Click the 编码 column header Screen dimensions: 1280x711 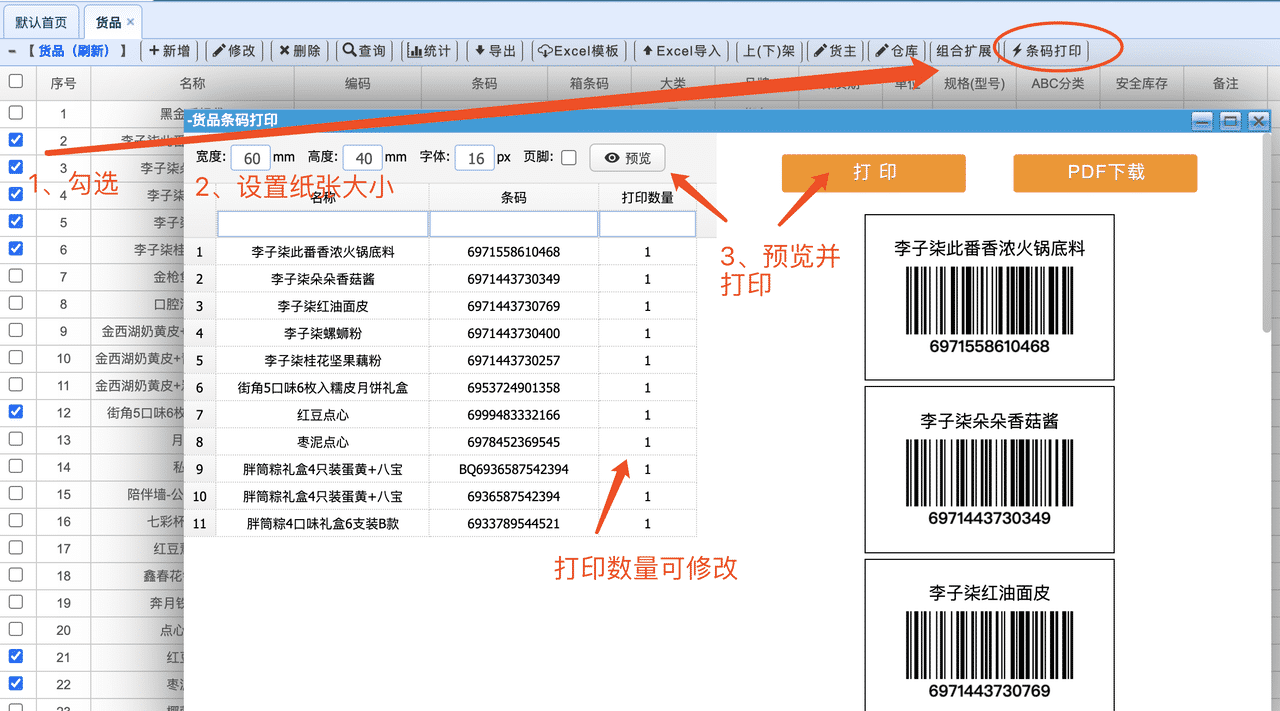[358, 84]
